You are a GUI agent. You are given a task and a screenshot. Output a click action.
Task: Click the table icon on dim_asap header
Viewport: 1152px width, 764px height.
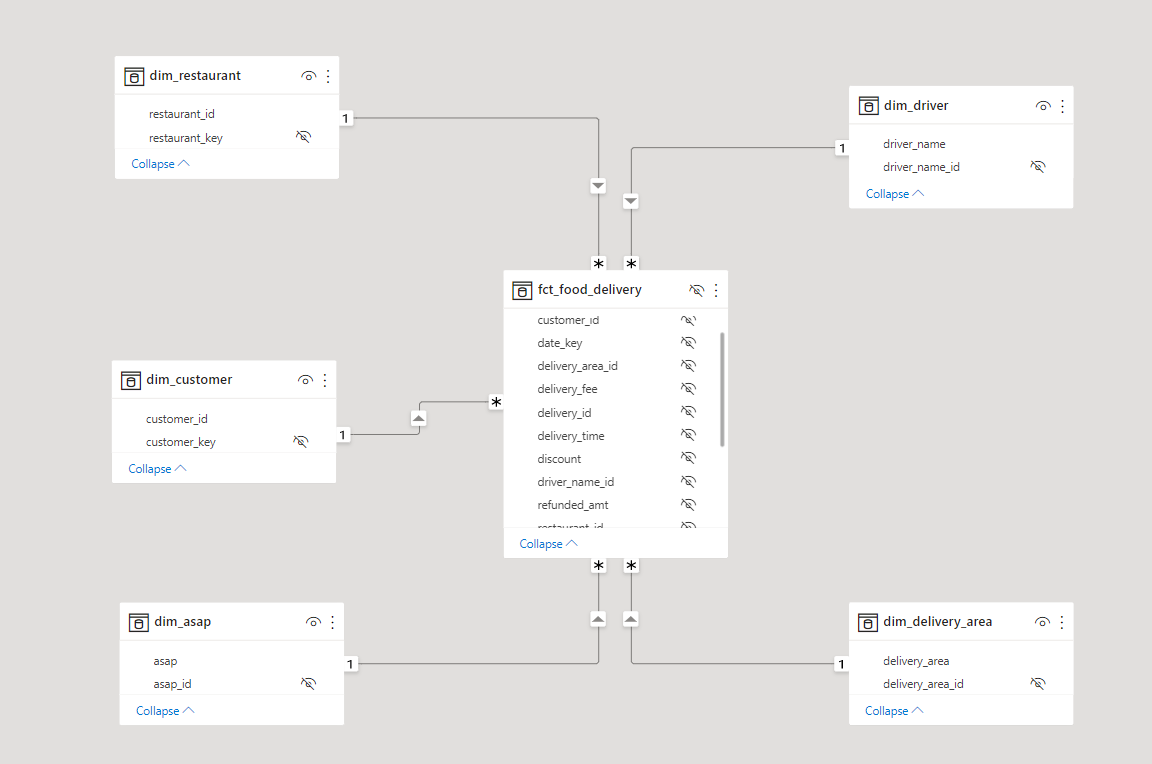(x=139, y=622)
